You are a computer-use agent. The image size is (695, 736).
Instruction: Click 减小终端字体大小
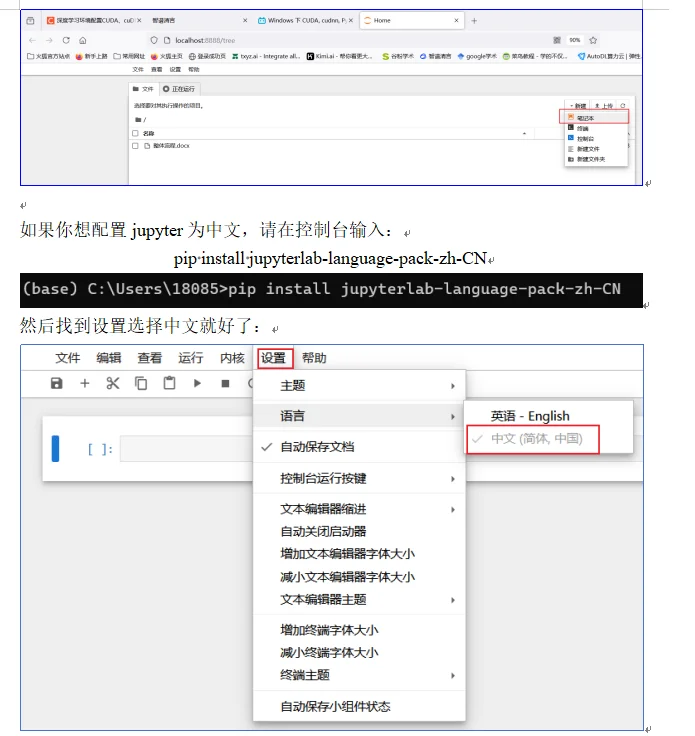click(359, 652)
